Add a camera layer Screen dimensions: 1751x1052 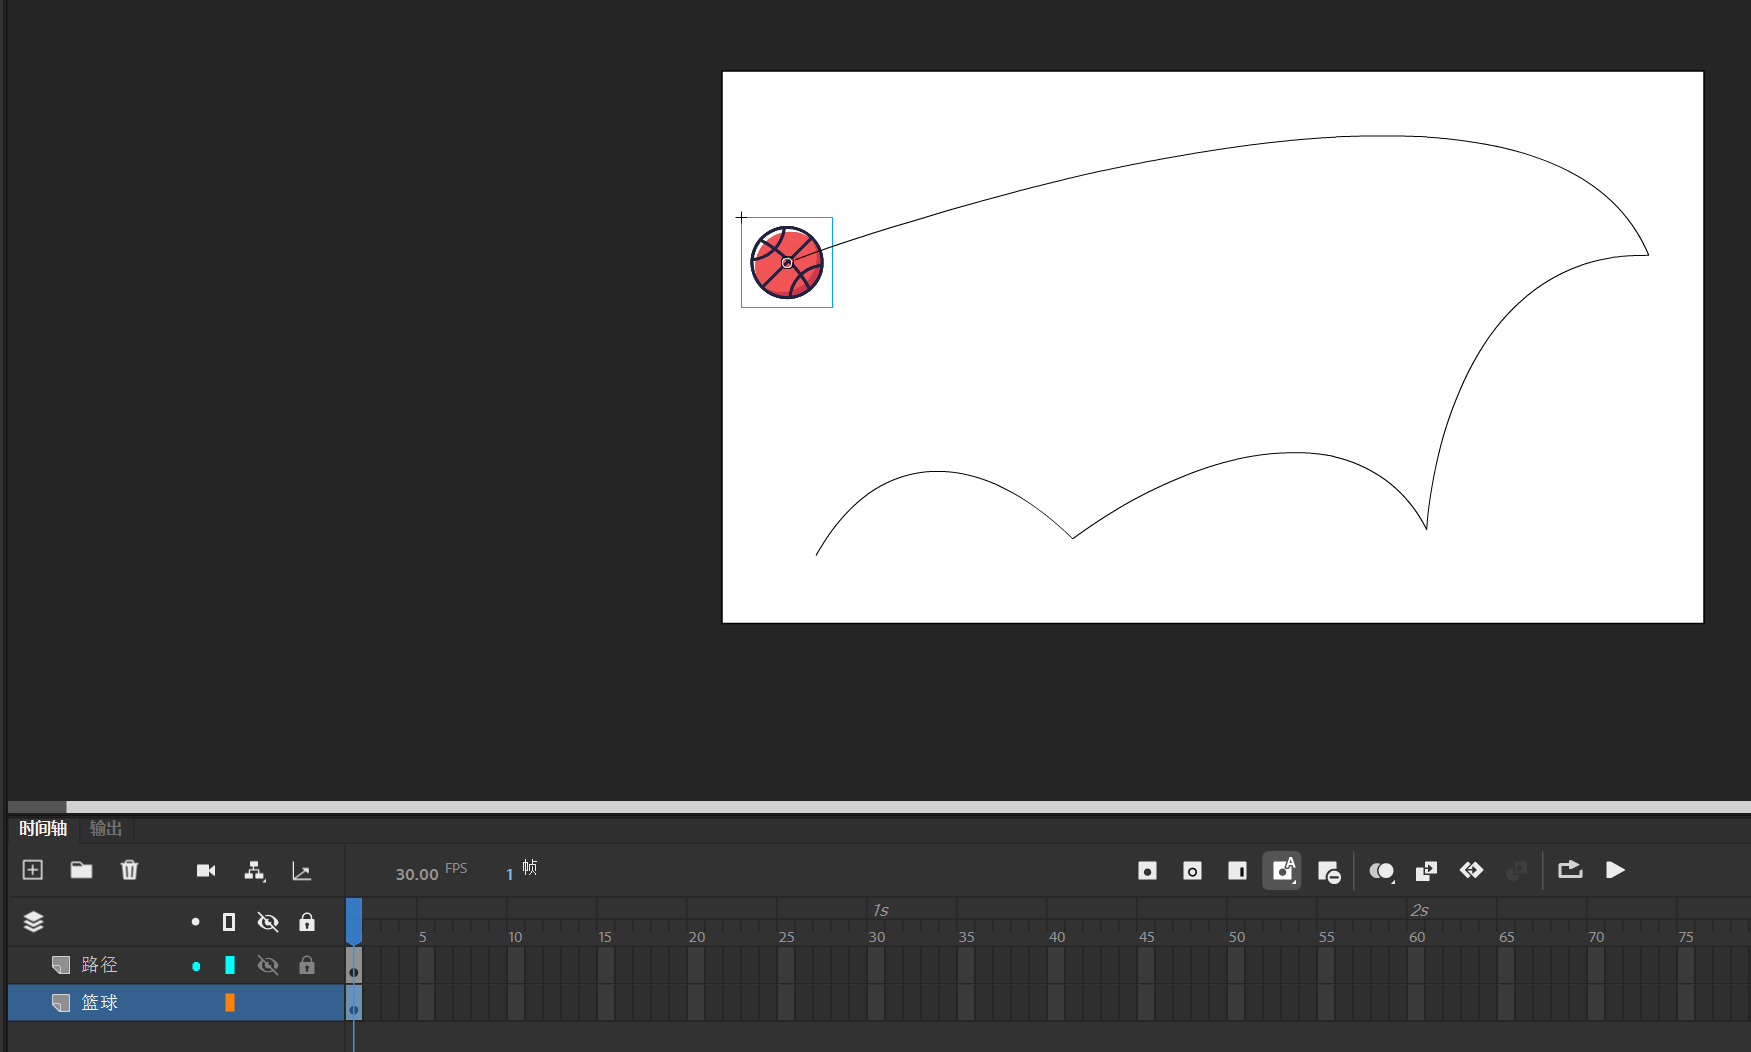coord(206,871)
